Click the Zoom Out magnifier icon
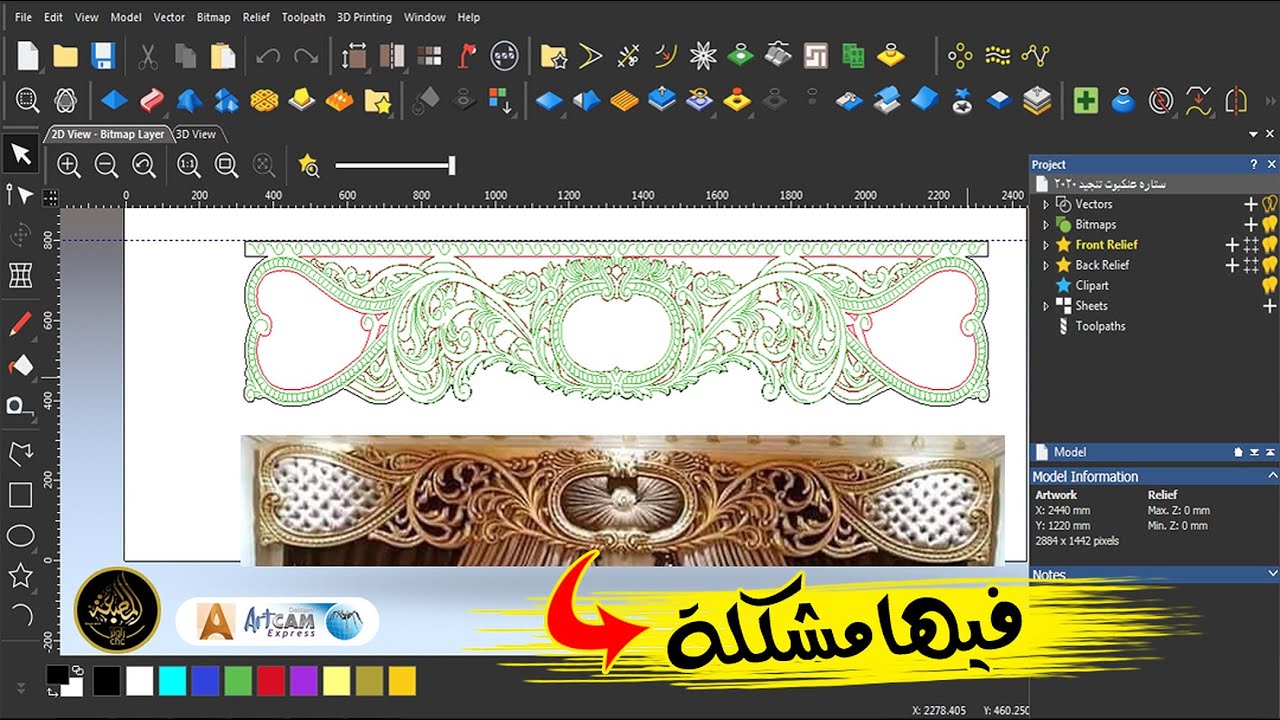The width and height of the screenshot is (1280, 720). pos(106,165)
